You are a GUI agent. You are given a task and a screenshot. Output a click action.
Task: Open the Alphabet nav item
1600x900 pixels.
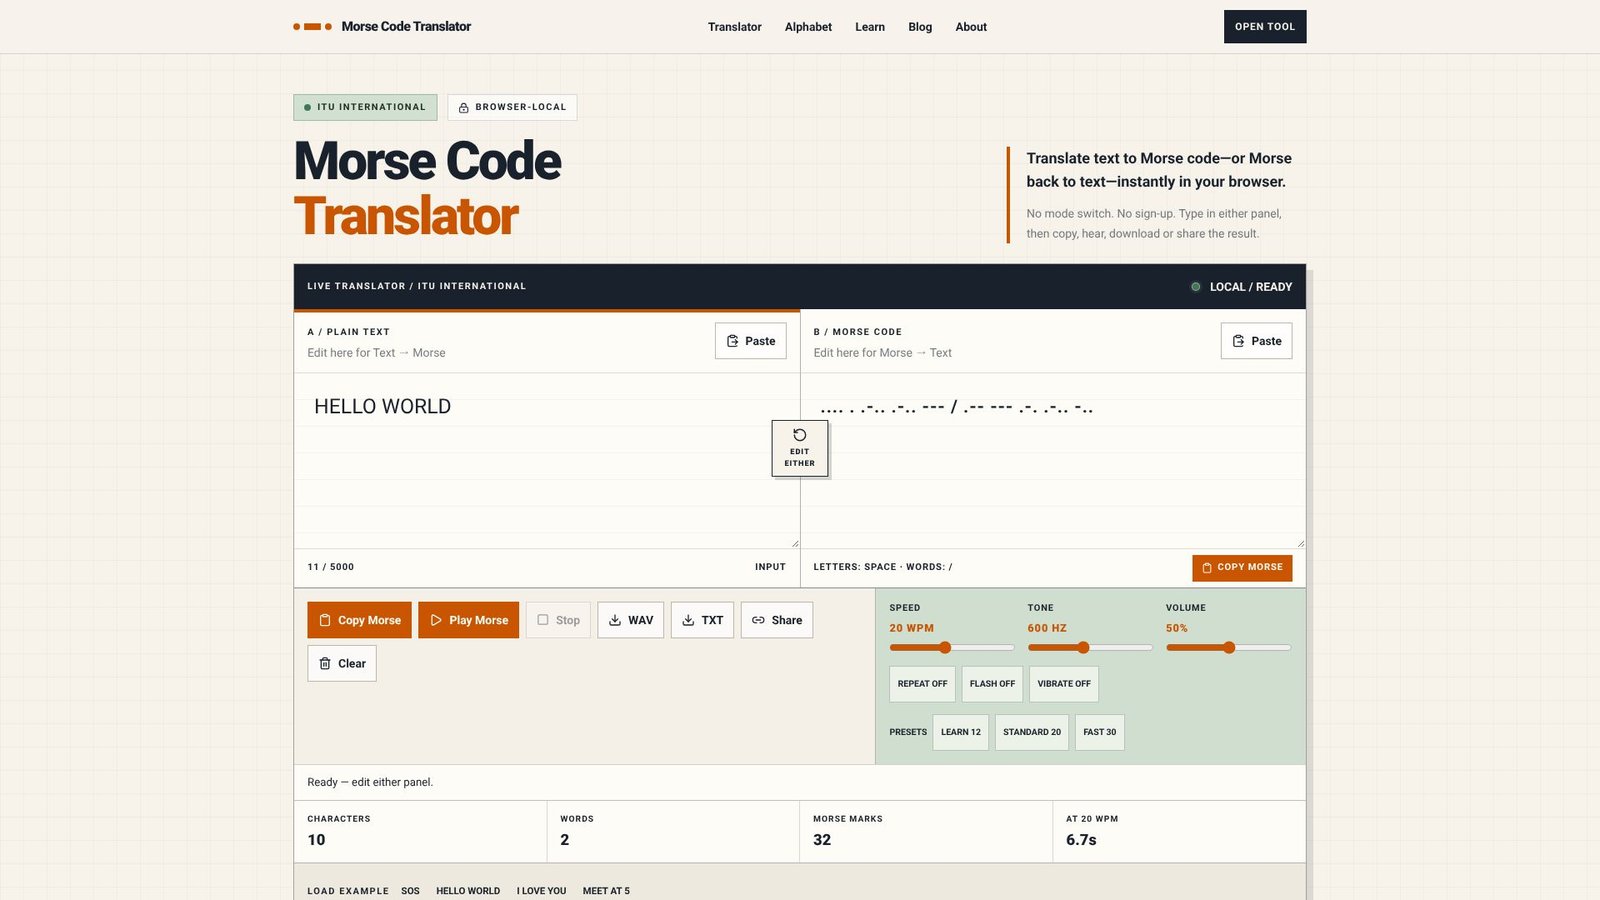808,27
